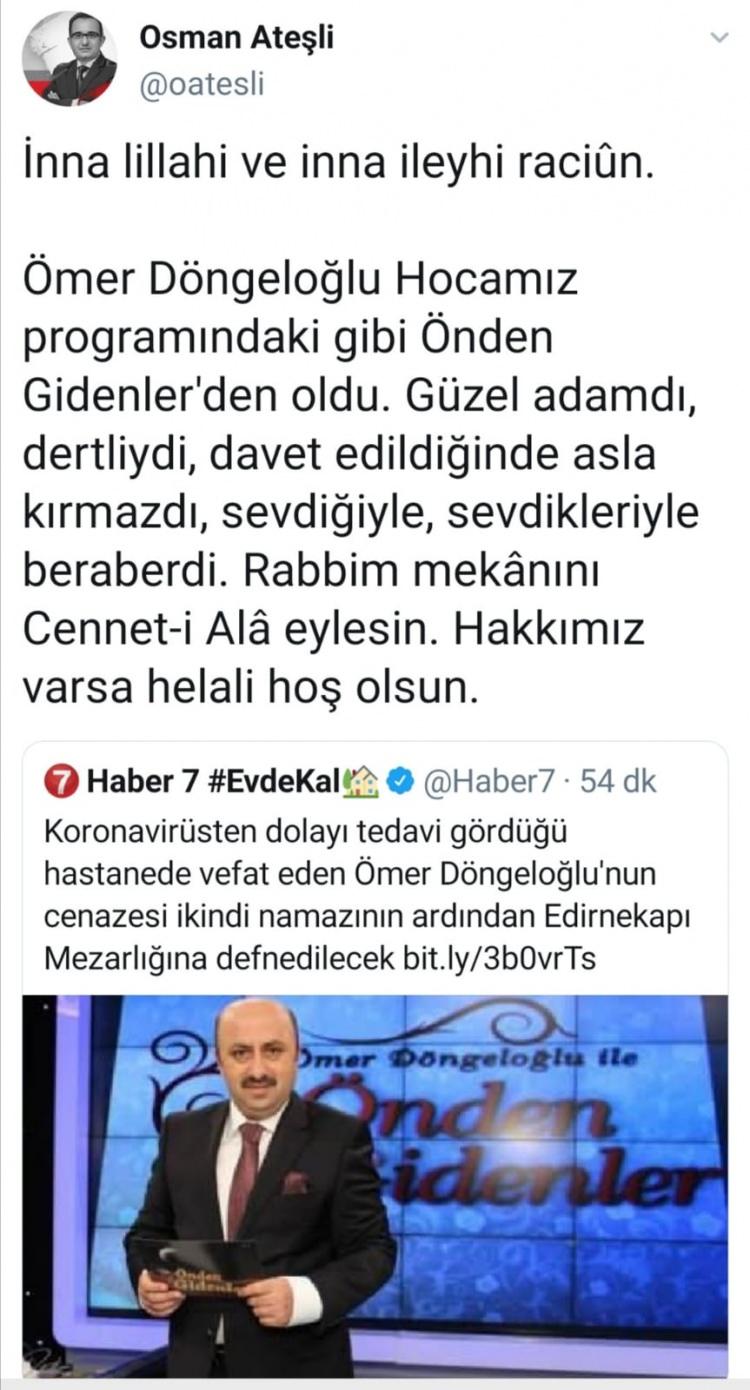This screenshot has height=1390, width=750.
Task: Expand the tweet options chevron
Action: (x=719, y=38)
